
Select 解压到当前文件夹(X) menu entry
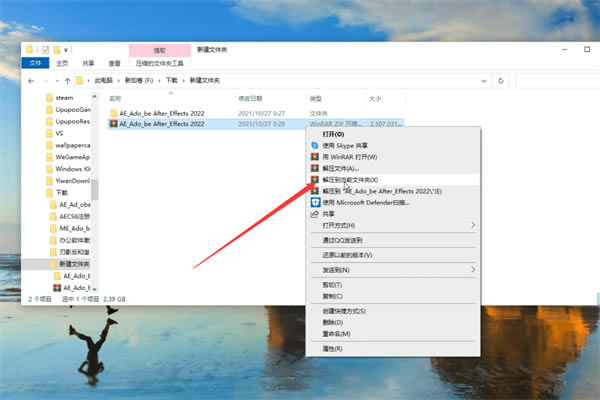pyautogui.click(x=393, y=180)
